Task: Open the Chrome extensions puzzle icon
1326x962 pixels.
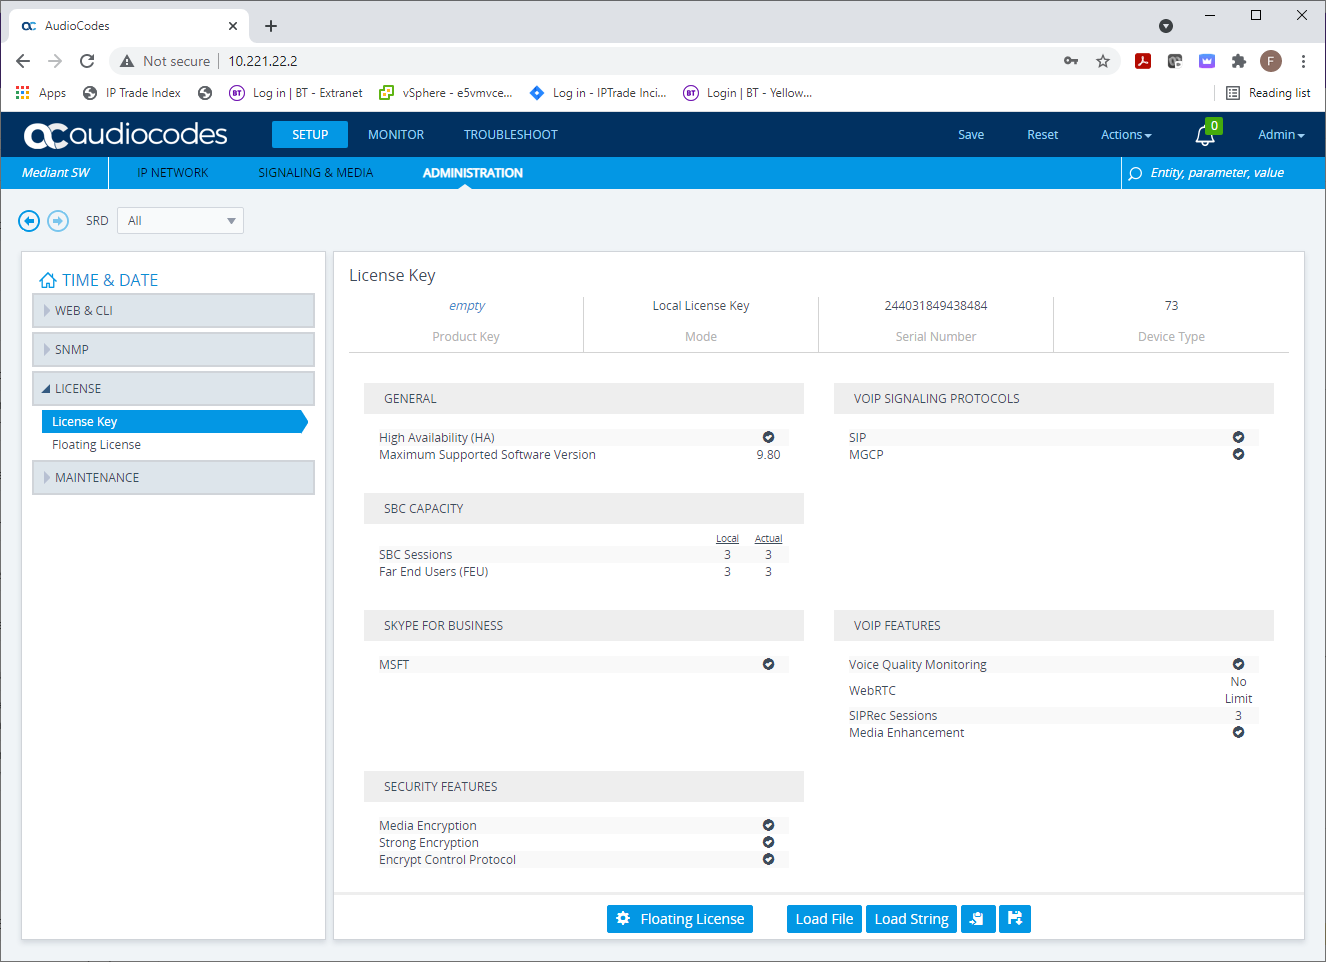Action: [1239, 61]
